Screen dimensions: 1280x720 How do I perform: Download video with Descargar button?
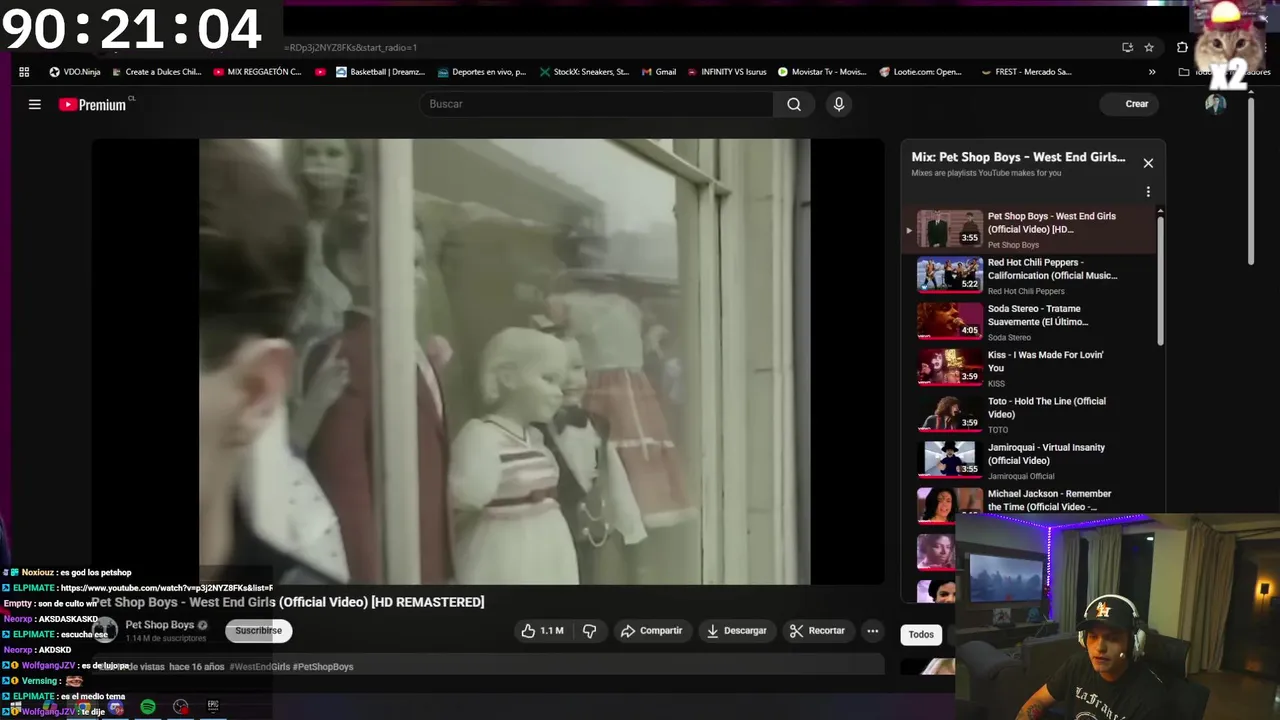pyautogui.click(x=736, y=631)
